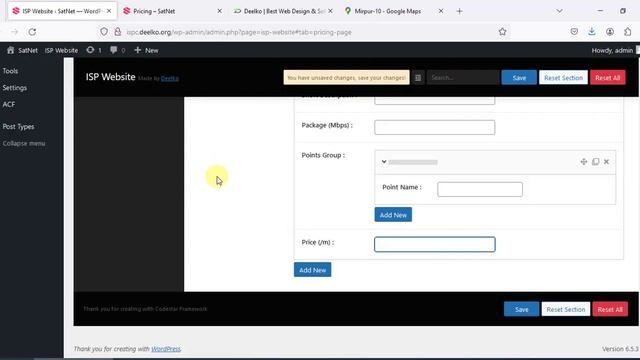
Task: Click the Version 6.5.3 footer text
Action: pyautogui.click(x=620, y=349)
